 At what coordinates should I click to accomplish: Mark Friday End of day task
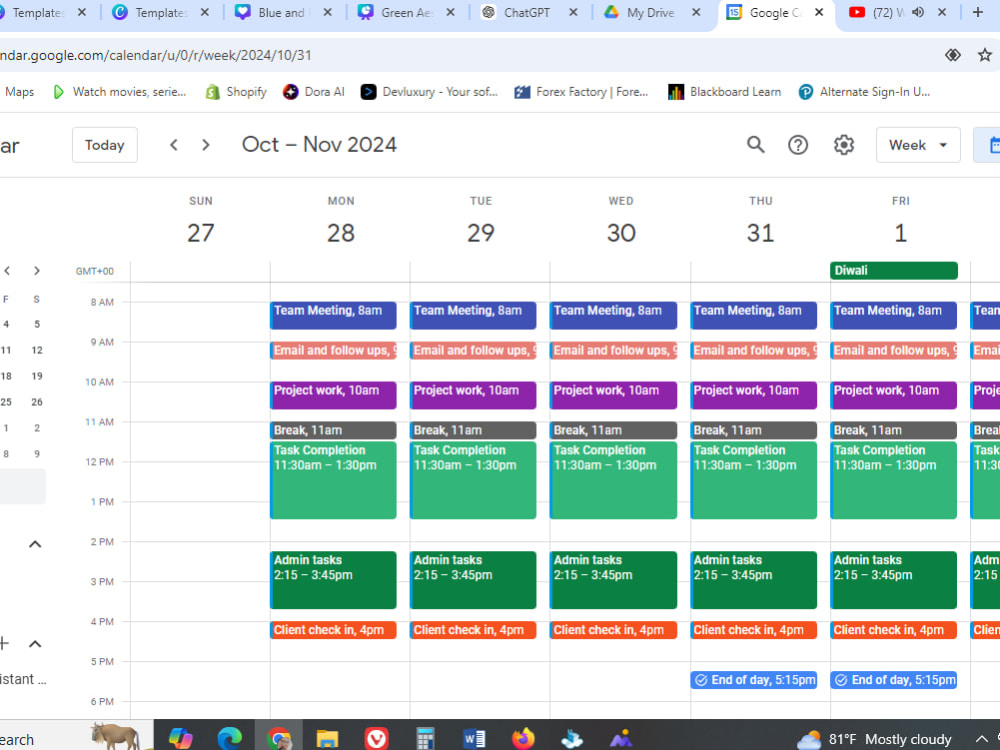tap(841, 680)
